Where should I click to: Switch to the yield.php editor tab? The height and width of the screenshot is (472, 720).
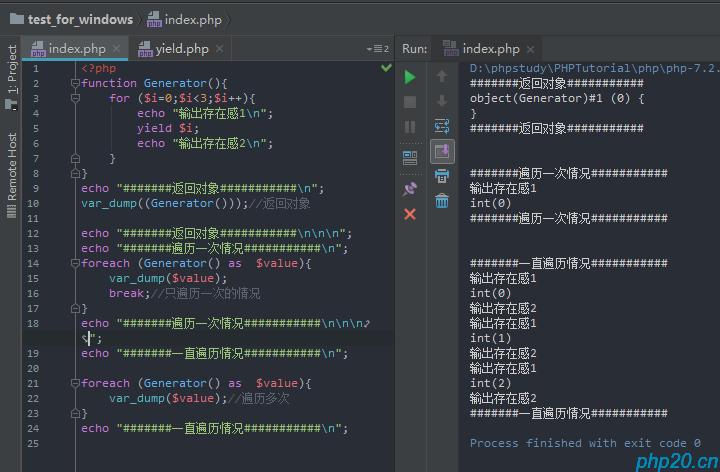pyautogui.click(x=180, y=49)
